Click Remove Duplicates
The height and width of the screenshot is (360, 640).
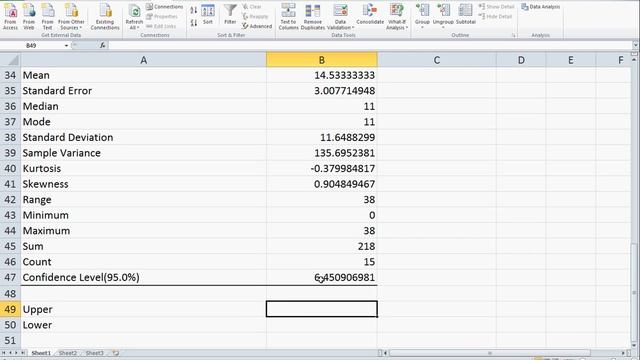(313, 16)
